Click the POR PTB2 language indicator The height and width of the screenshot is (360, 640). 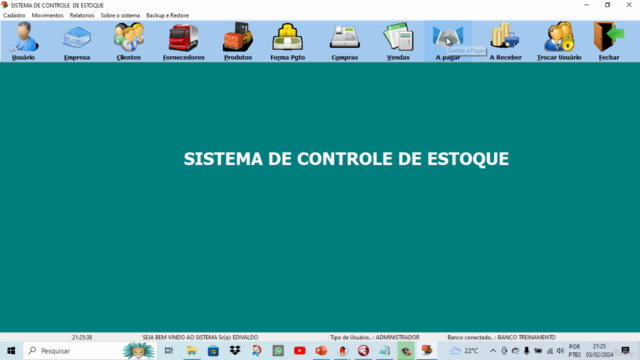tap(574, 351)
